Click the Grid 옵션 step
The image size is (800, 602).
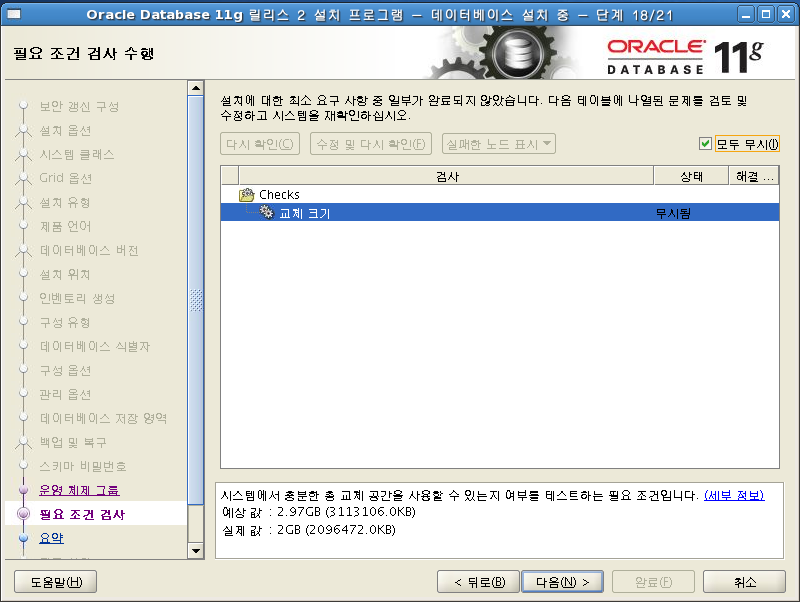(66, 178)
